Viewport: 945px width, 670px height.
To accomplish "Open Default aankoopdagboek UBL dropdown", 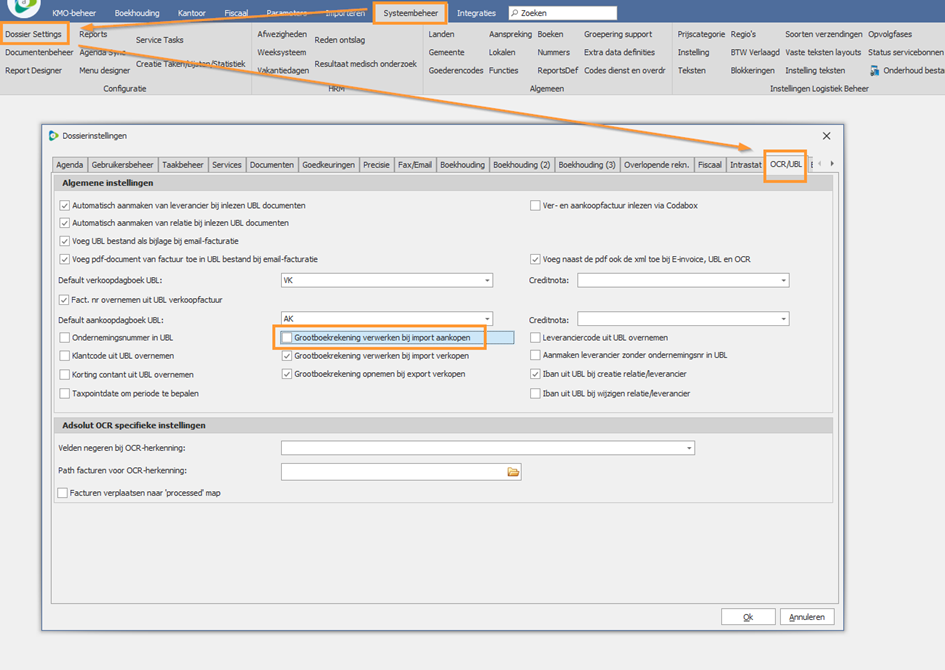I will pyautogui.click(x=487, y=319).
